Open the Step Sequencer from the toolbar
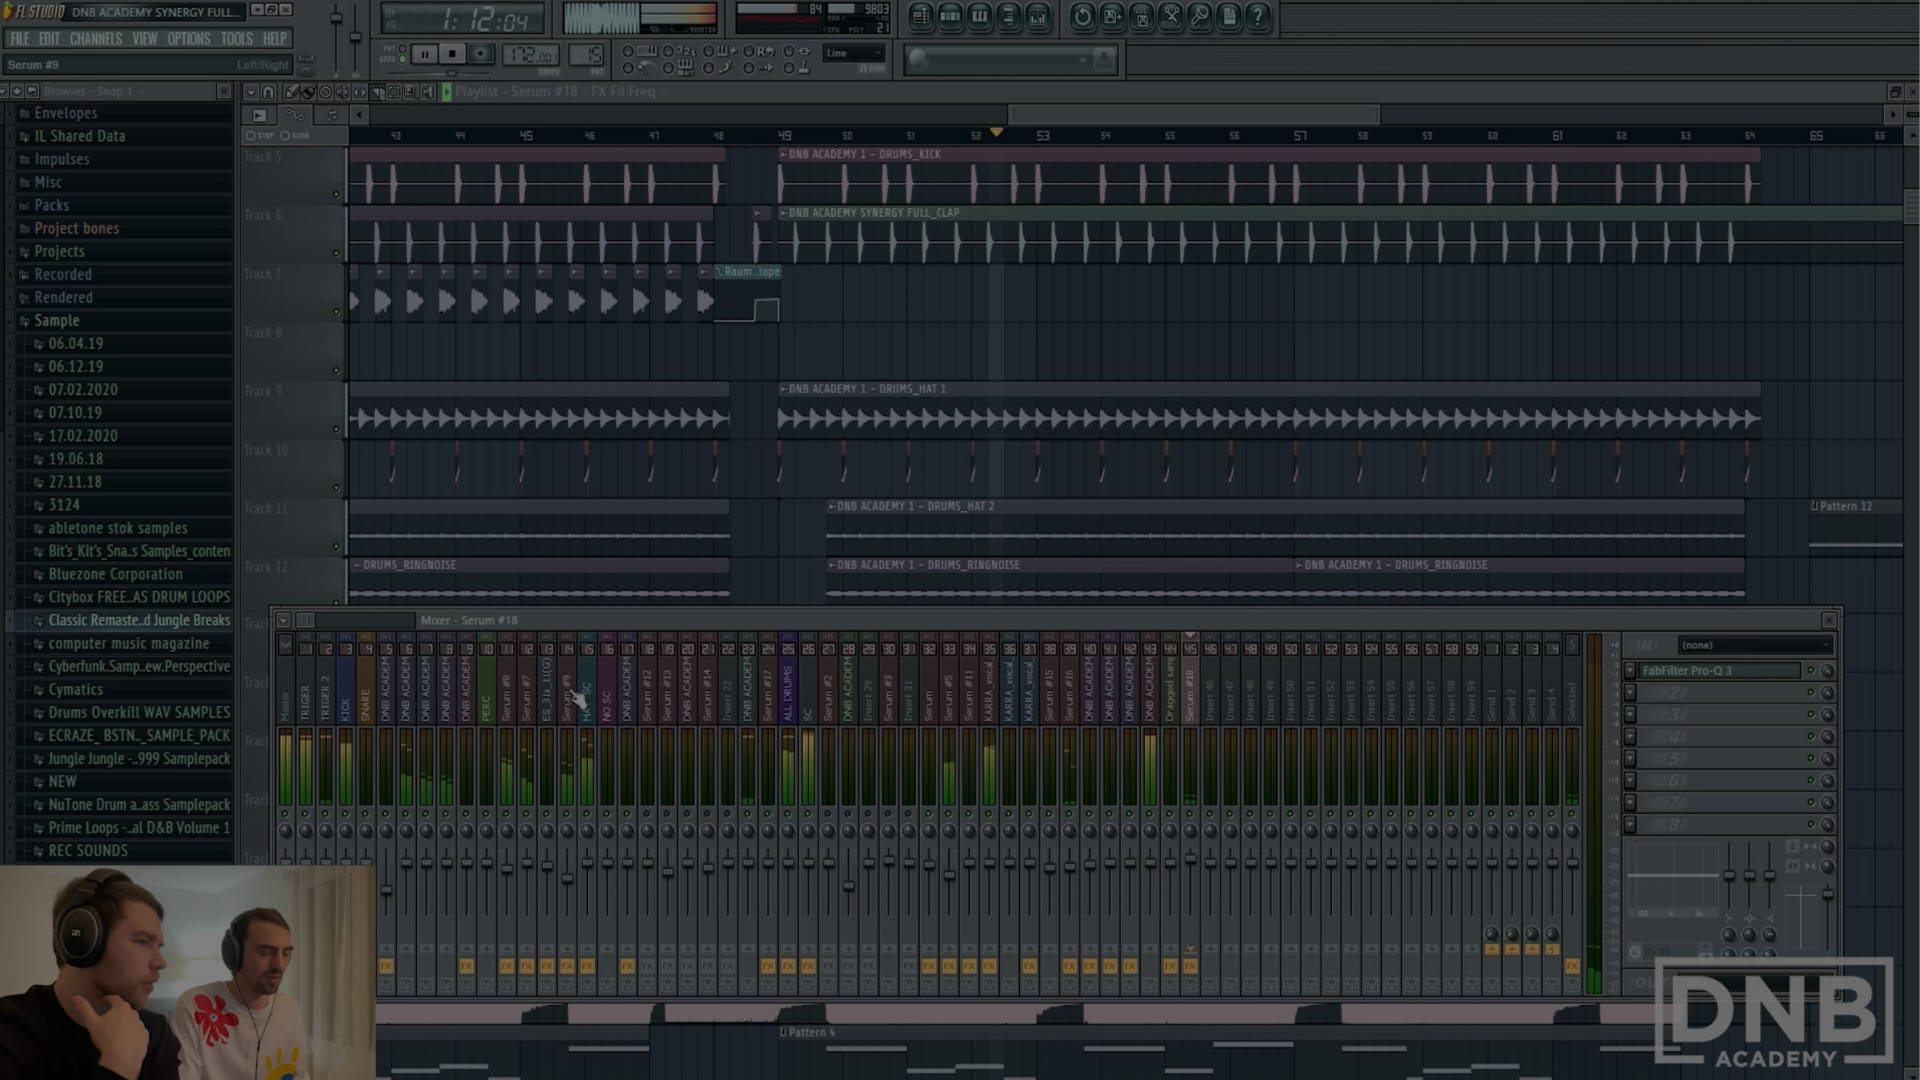 [x=950, y=16]
